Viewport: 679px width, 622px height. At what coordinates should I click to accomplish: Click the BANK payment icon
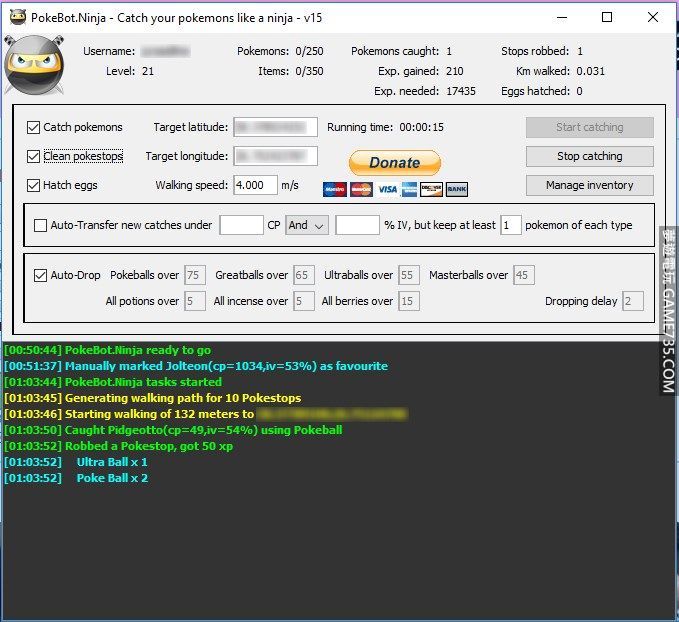pyautogui.click(x=456, y=189)
